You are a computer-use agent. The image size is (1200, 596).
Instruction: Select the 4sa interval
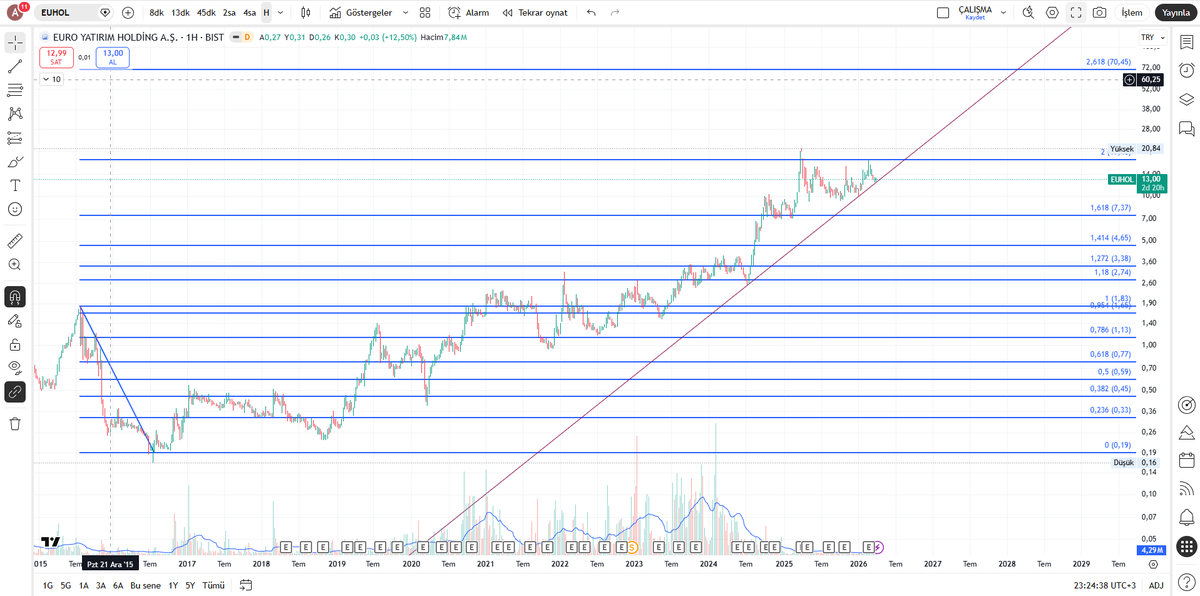tap(250, 13)
